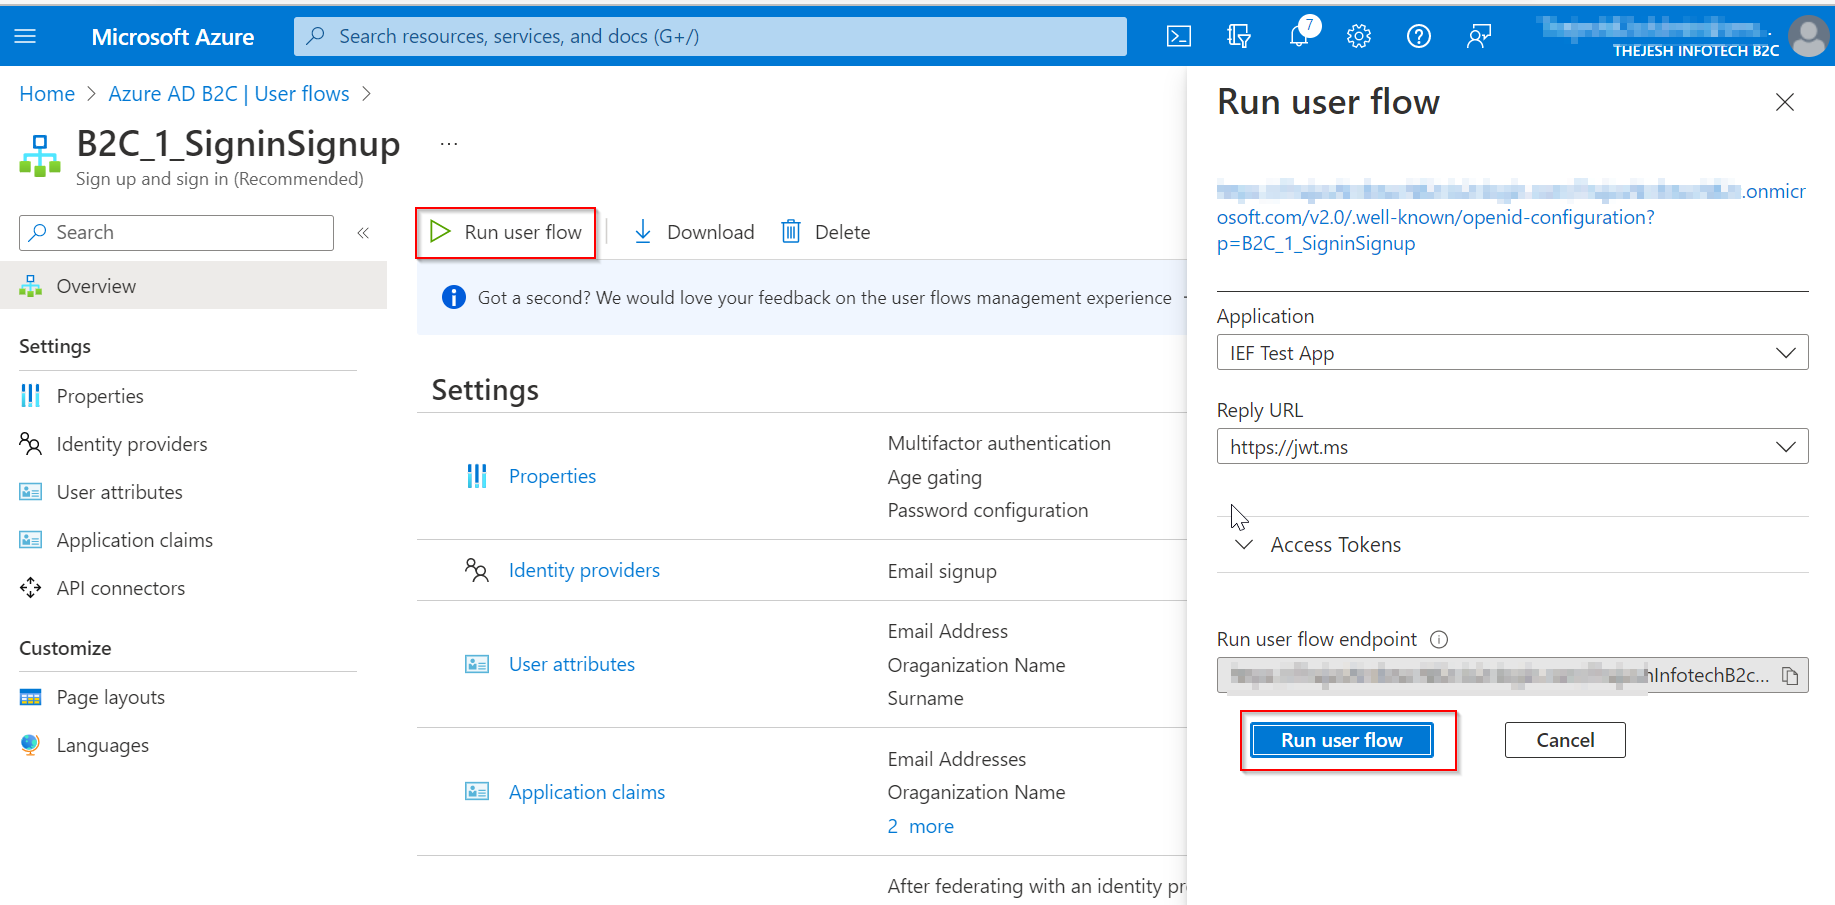Open the Identity providers link in Settings list
The width and height of the screenshot is (1835, 905).
584,570
